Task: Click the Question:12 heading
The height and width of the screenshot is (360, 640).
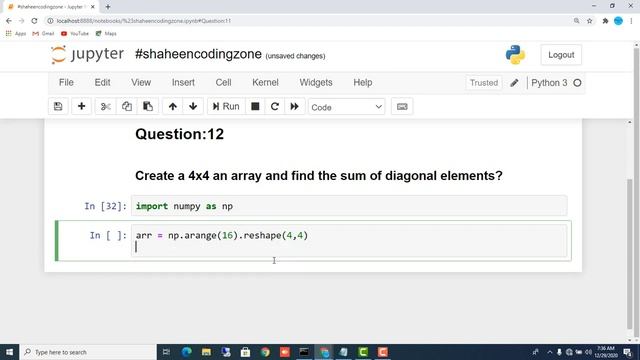Action: 180,134
